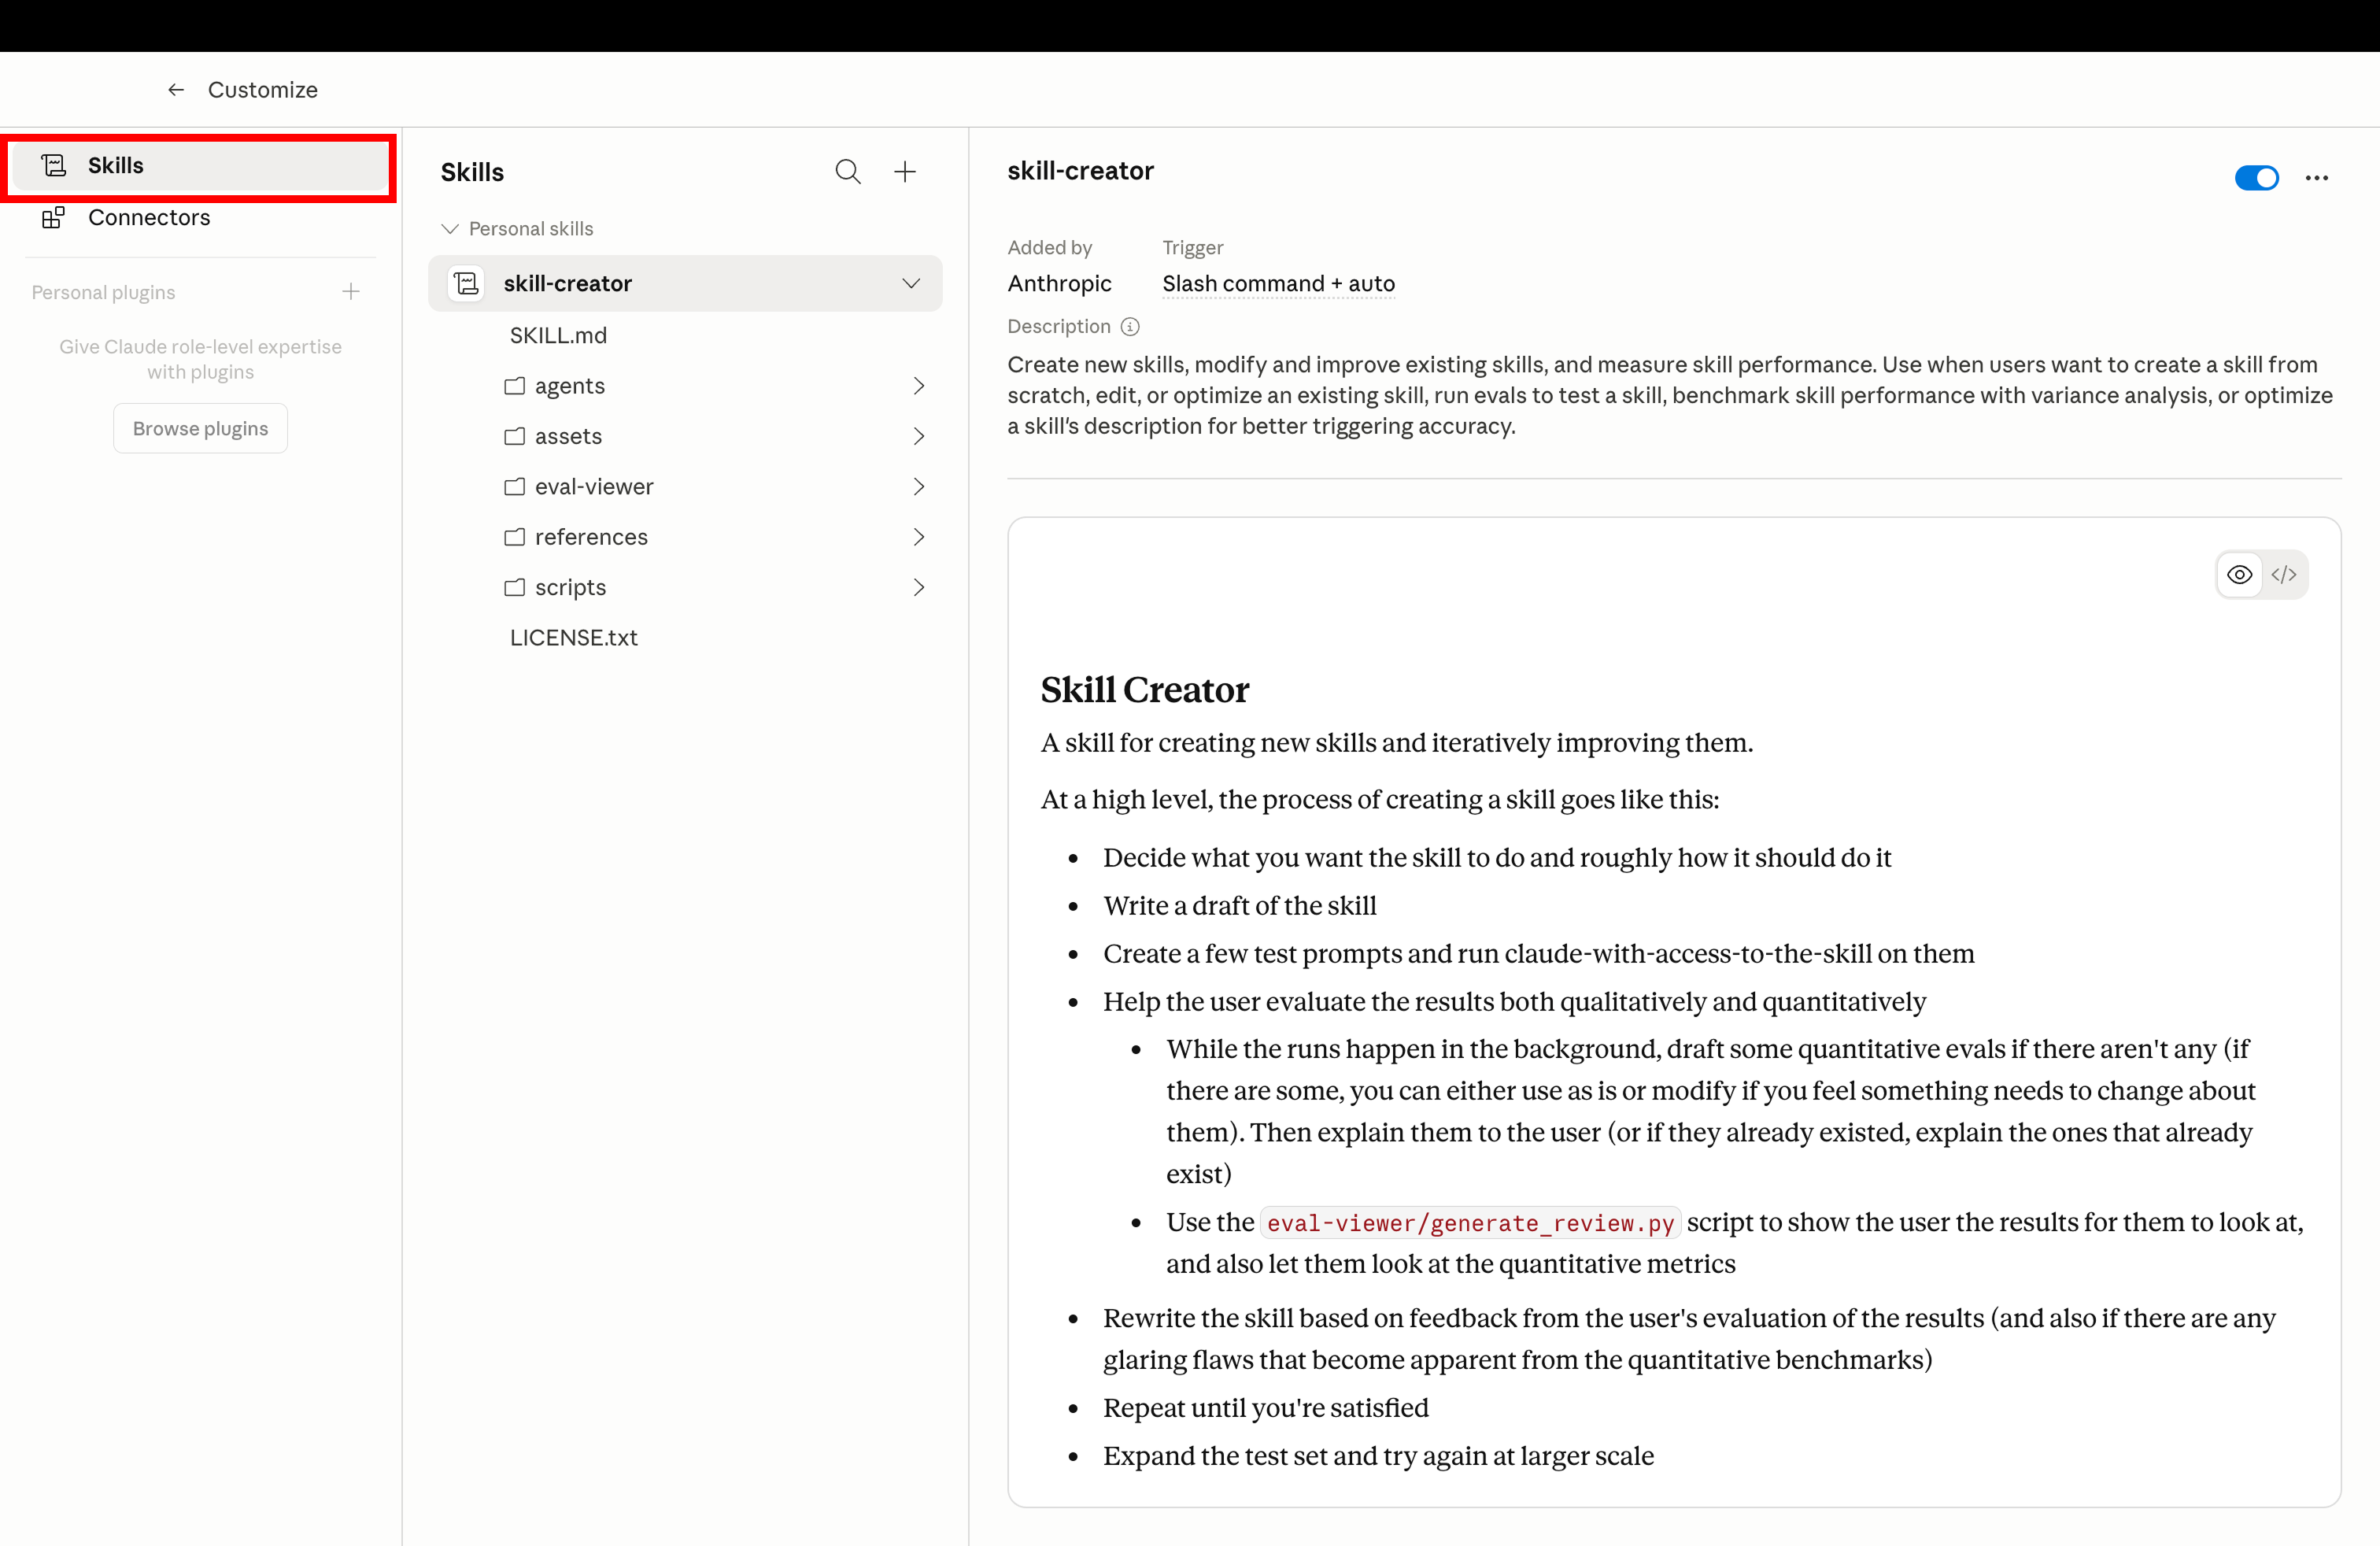Add a personal plugin with the plus
Viewport: 2380px width, 1546px height.
point(351,291)
